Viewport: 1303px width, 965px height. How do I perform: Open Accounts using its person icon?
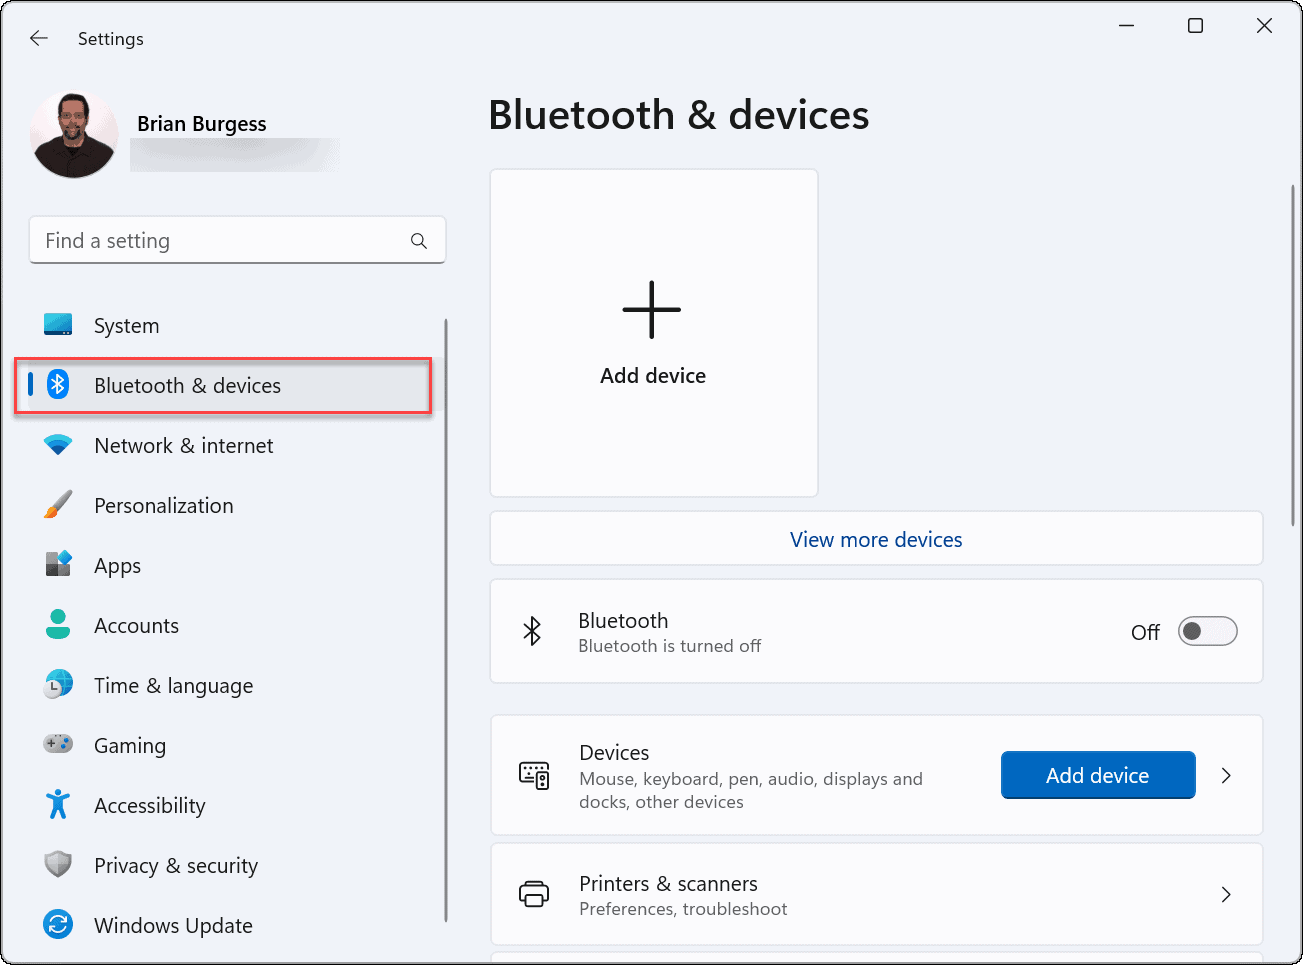click(x=58, y=625)
